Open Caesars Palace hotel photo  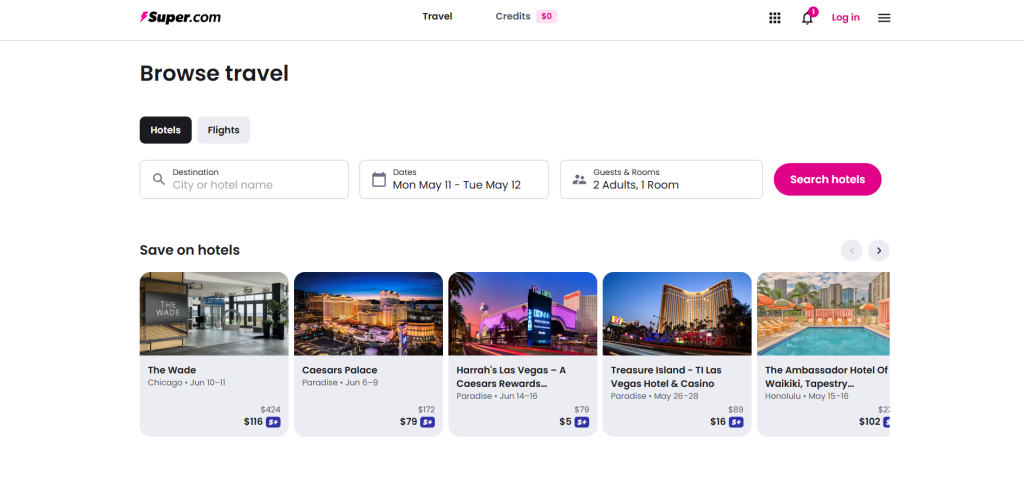(x=368, y=314)
